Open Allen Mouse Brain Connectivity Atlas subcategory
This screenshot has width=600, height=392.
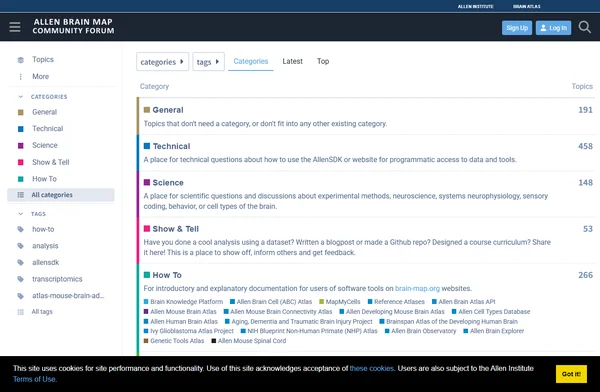(x=278, y=312)
